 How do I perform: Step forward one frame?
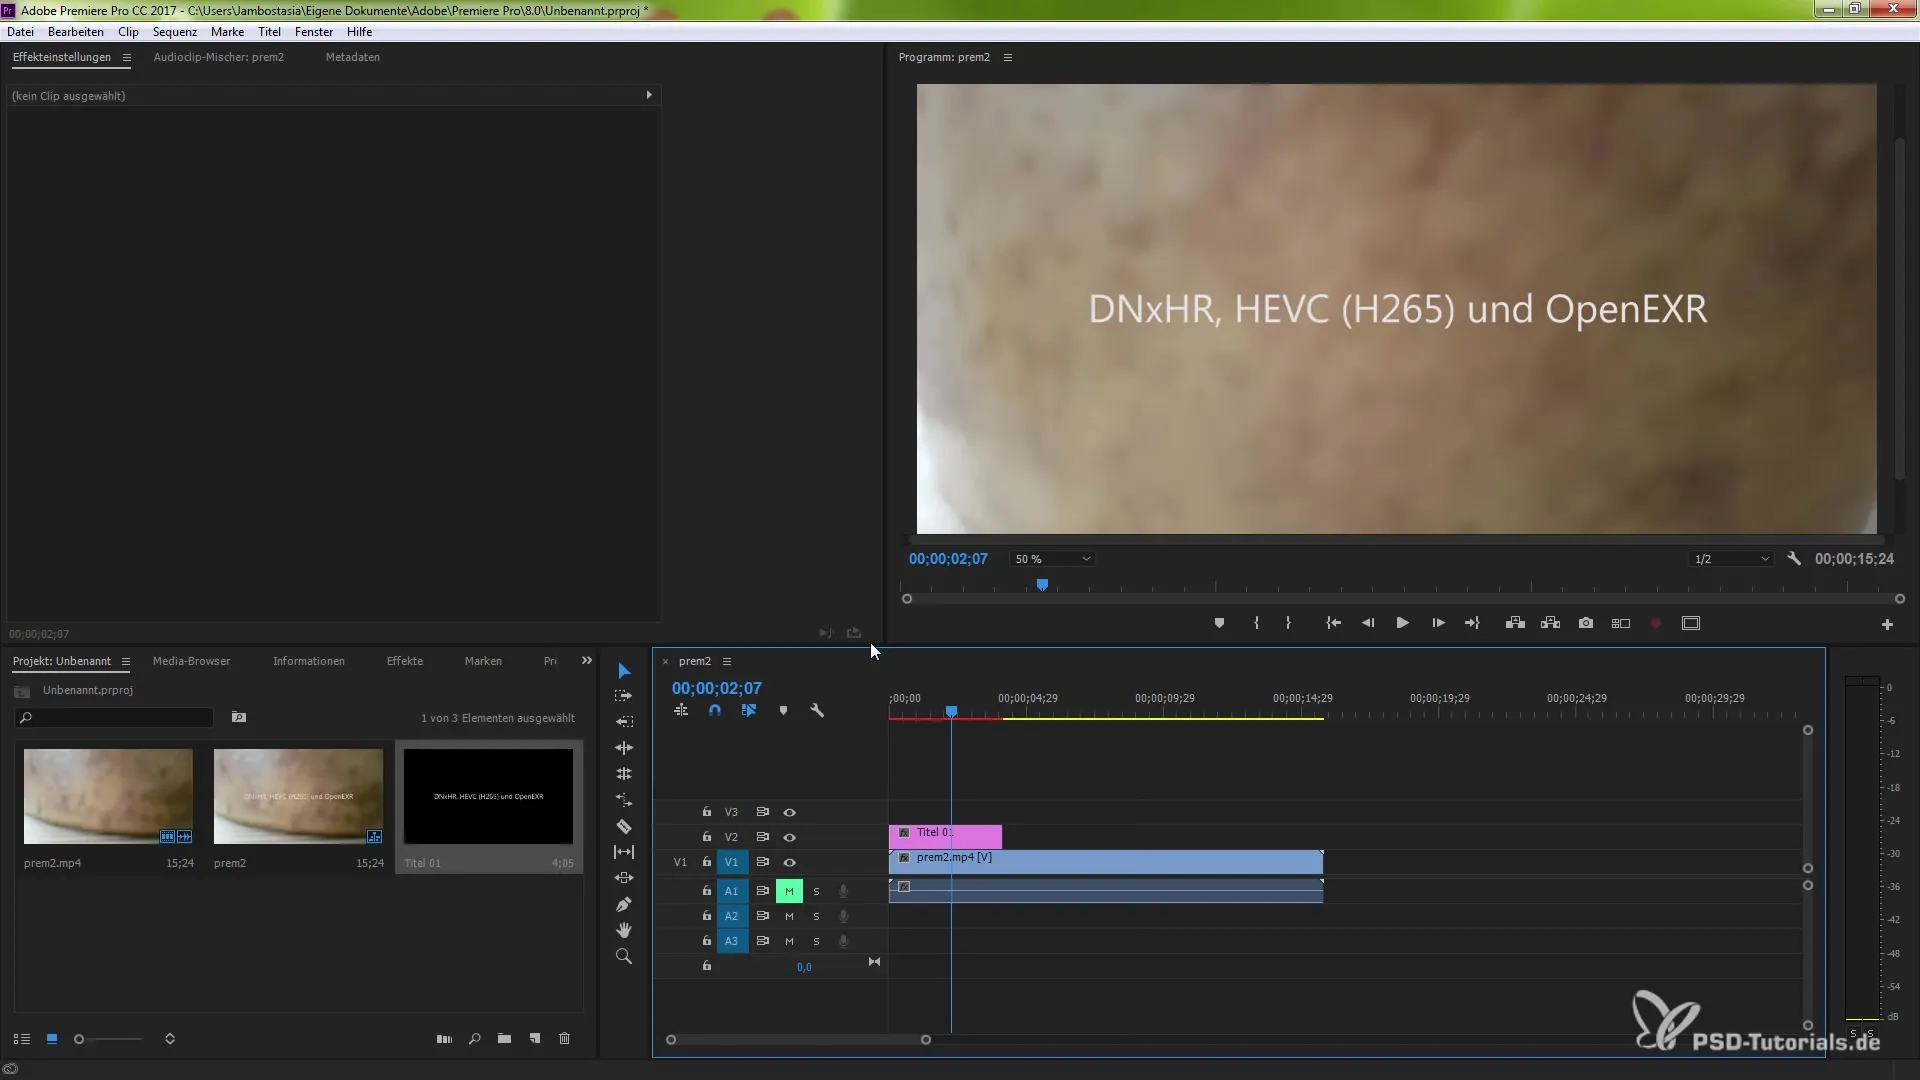(x=1438, y=623)
